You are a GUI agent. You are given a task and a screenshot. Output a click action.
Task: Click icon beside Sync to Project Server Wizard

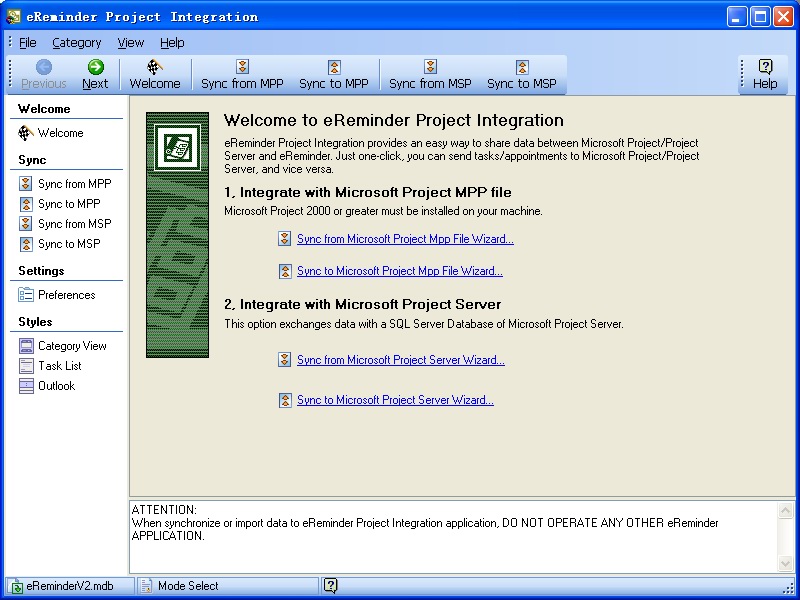coord(285,400)
